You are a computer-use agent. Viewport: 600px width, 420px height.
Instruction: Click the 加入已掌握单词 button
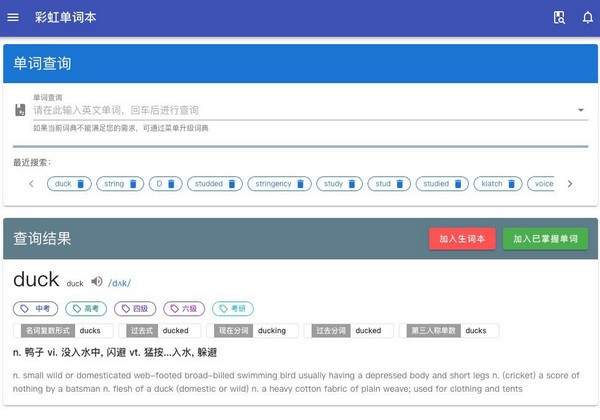click(x=545, y=239)
